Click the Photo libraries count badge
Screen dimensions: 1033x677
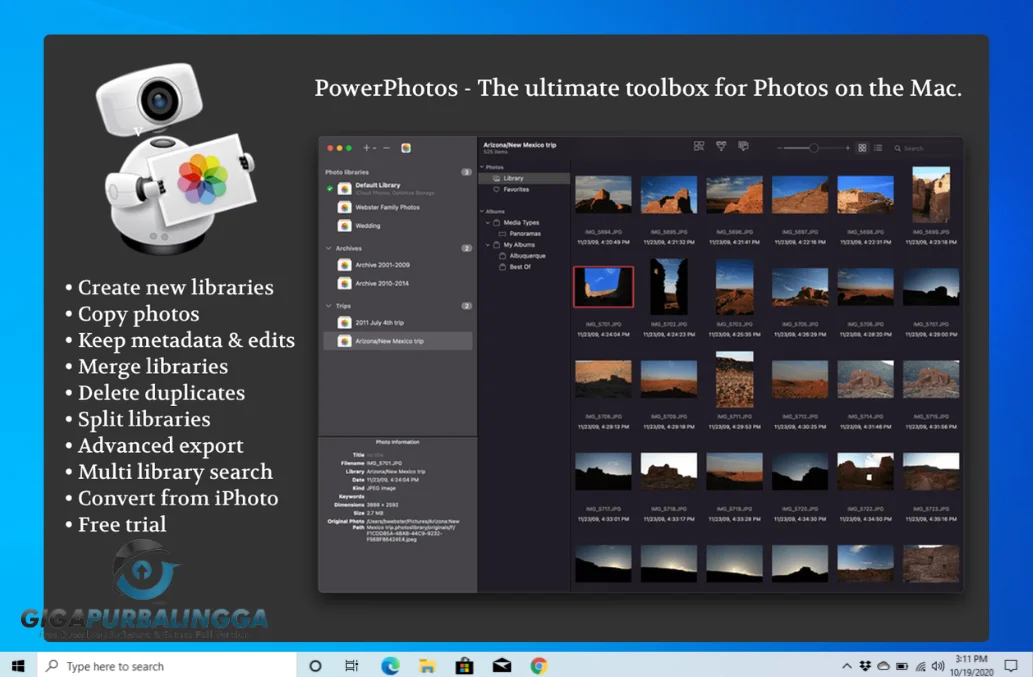point(466,172)
